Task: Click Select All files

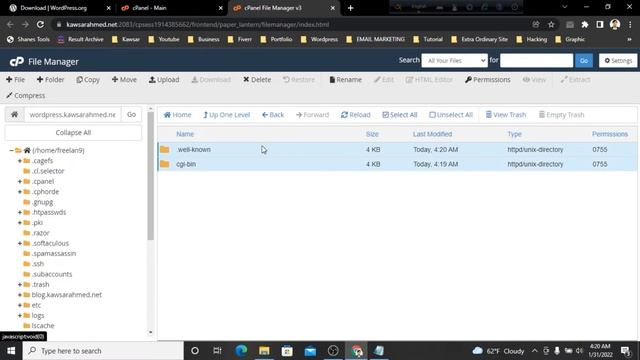Action: point(400,115)
